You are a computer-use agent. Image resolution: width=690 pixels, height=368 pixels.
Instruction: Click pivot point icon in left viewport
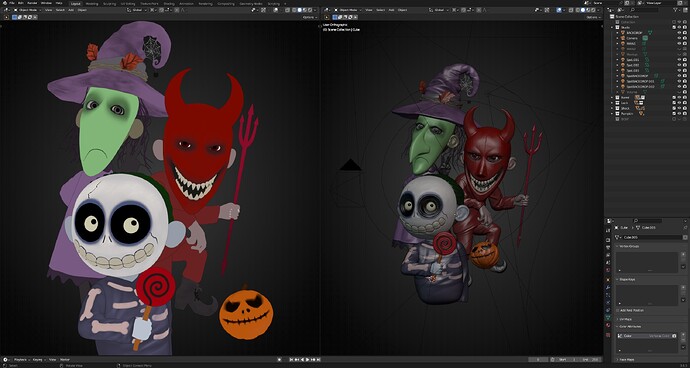click(x=152, y=10)
